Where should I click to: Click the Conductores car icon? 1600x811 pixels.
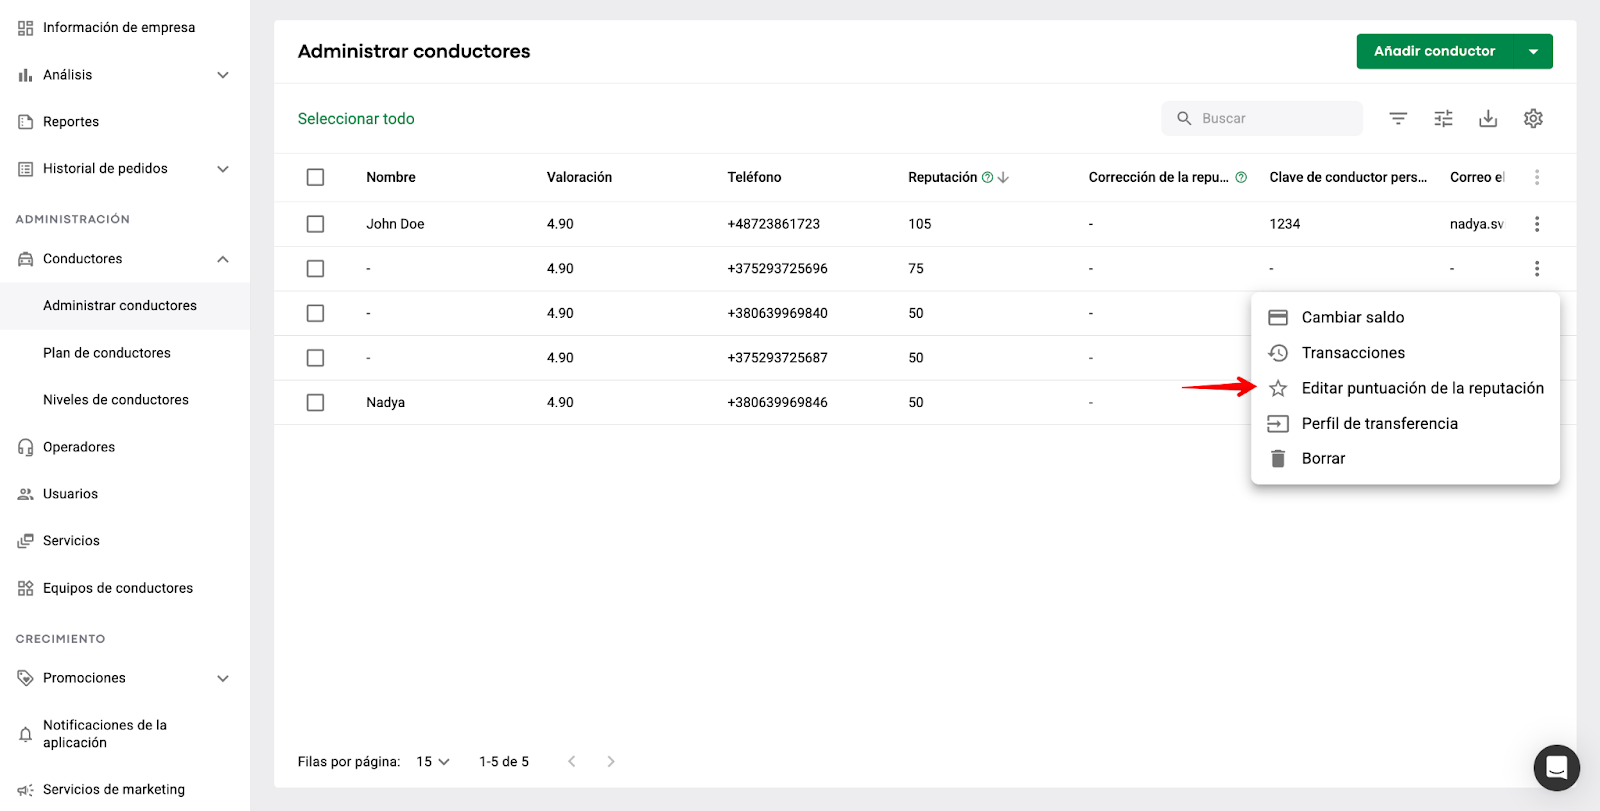[x=25, y=259]
